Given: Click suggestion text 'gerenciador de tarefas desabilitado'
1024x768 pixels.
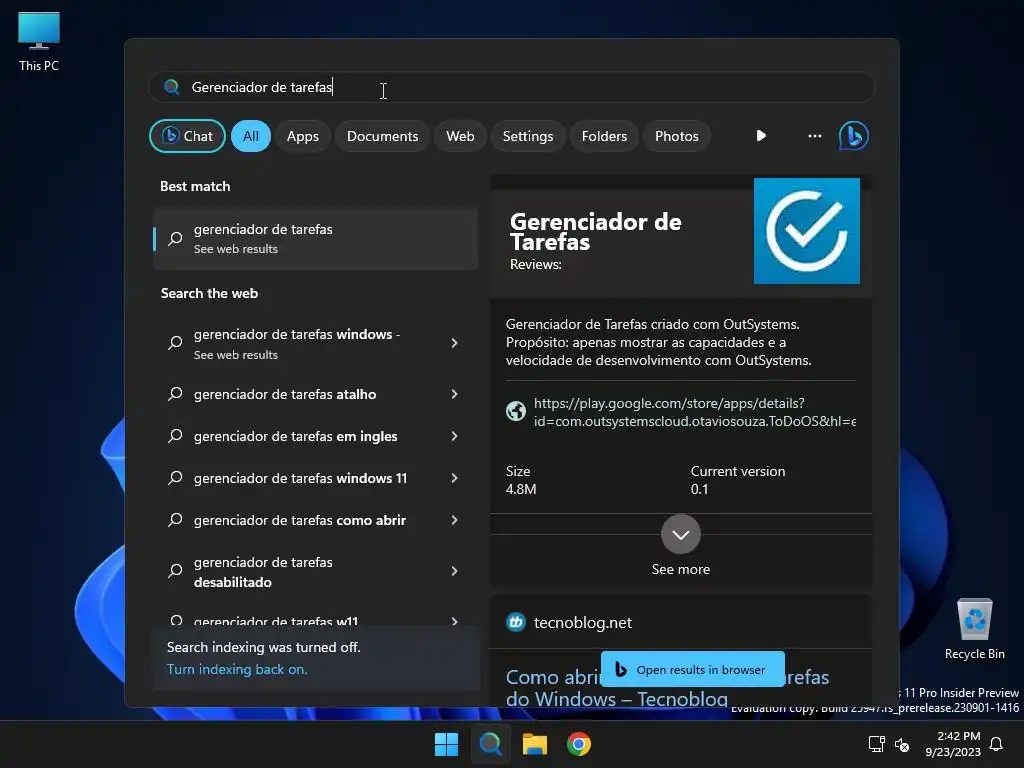Looking at the screenshot, I should (263, 571).
